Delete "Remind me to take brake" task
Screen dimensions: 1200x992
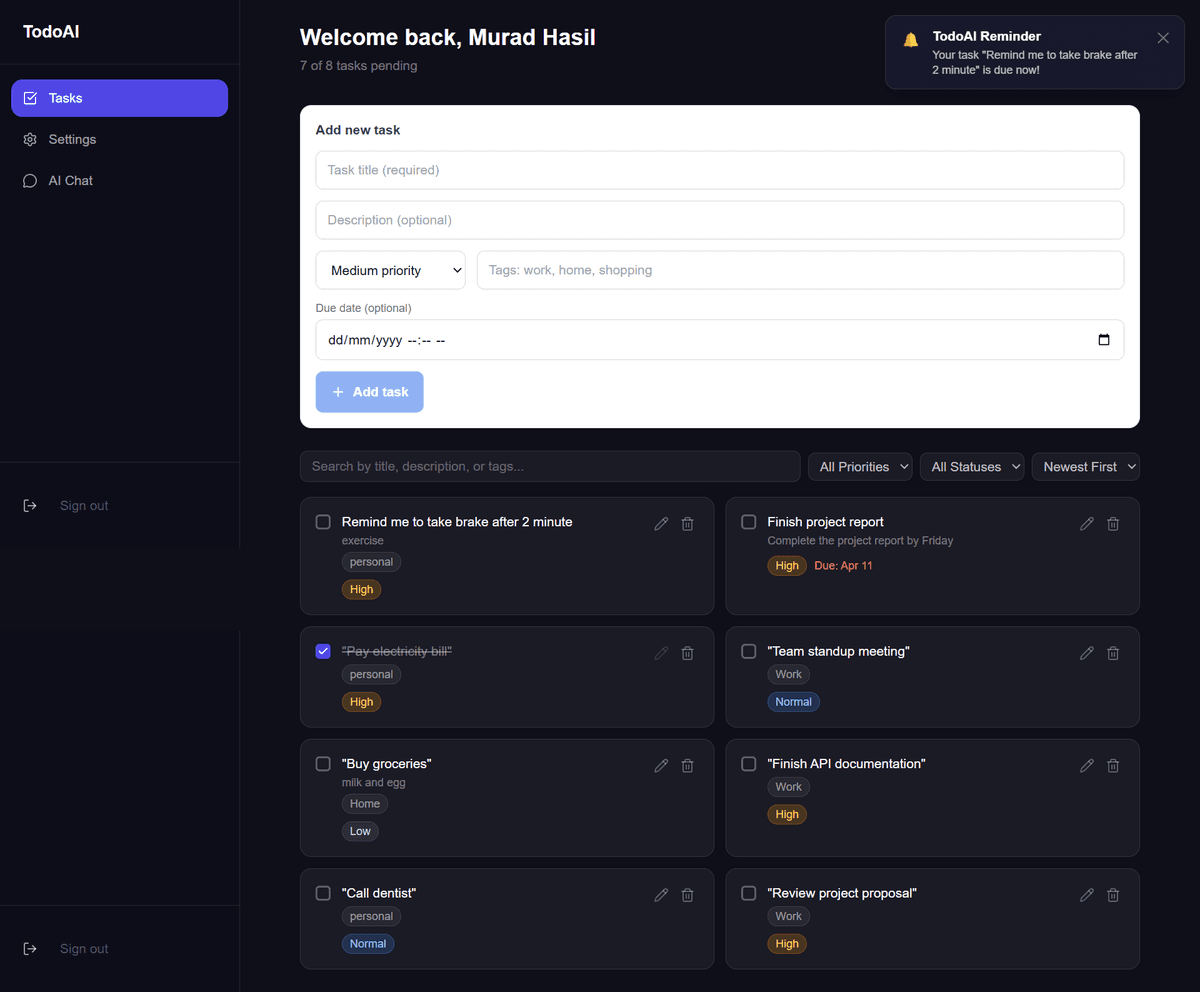[x=687, y=523]
